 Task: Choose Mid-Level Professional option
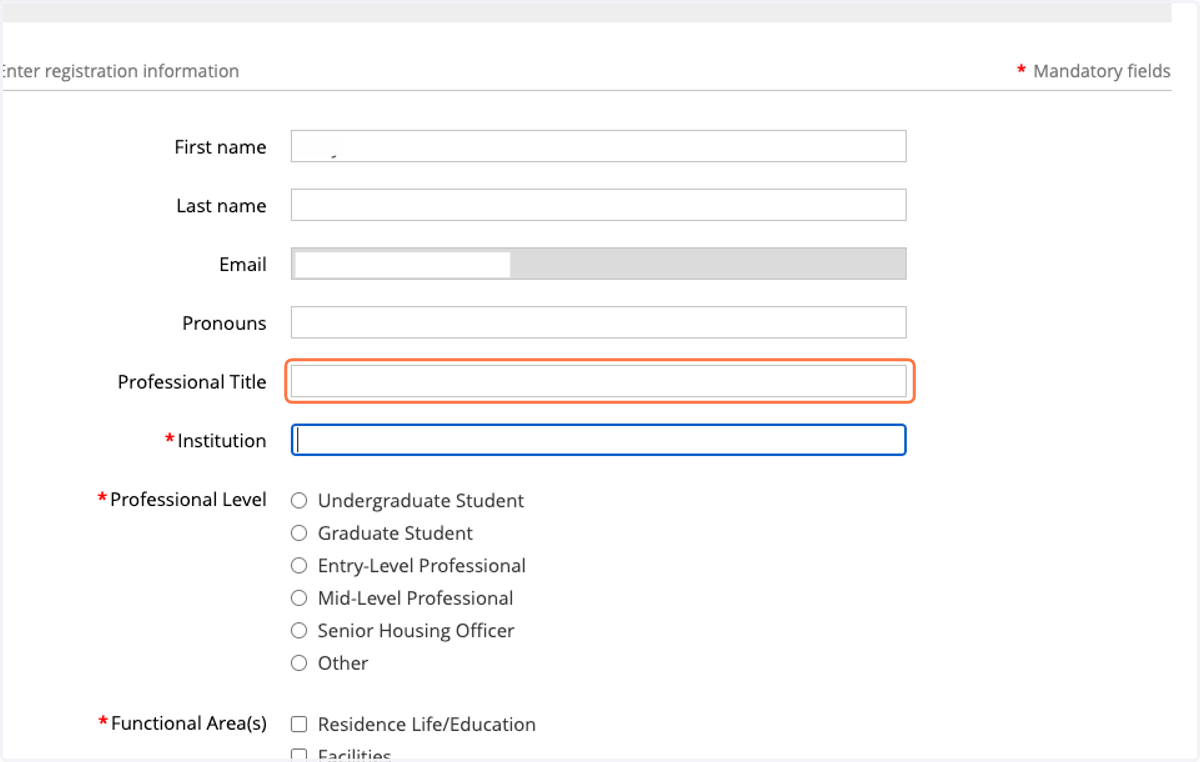click(x=298, y=598)
